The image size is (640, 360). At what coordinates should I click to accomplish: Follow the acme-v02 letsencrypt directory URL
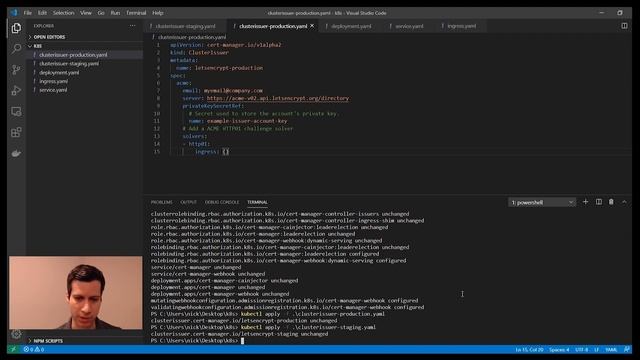pos(278,98)
